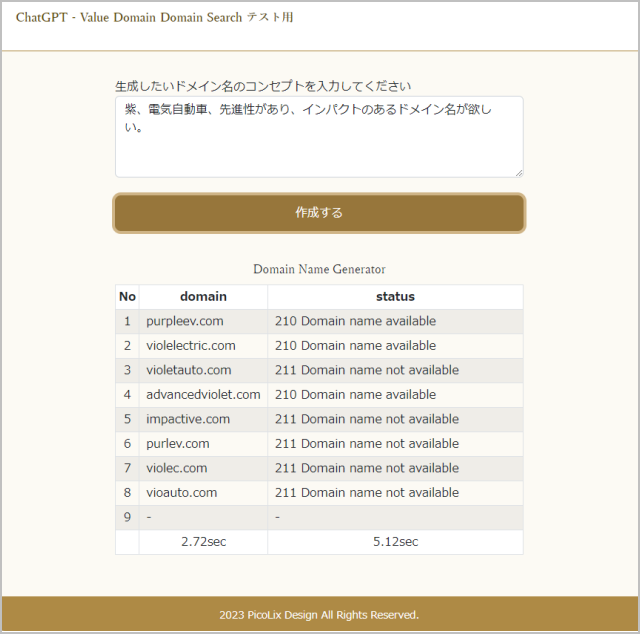The width and height of the screenshot is (640, 634).
Task: Click the 生成したいドメイン名 prompt label
Action: pyautogui.click(x=263, y=86)
